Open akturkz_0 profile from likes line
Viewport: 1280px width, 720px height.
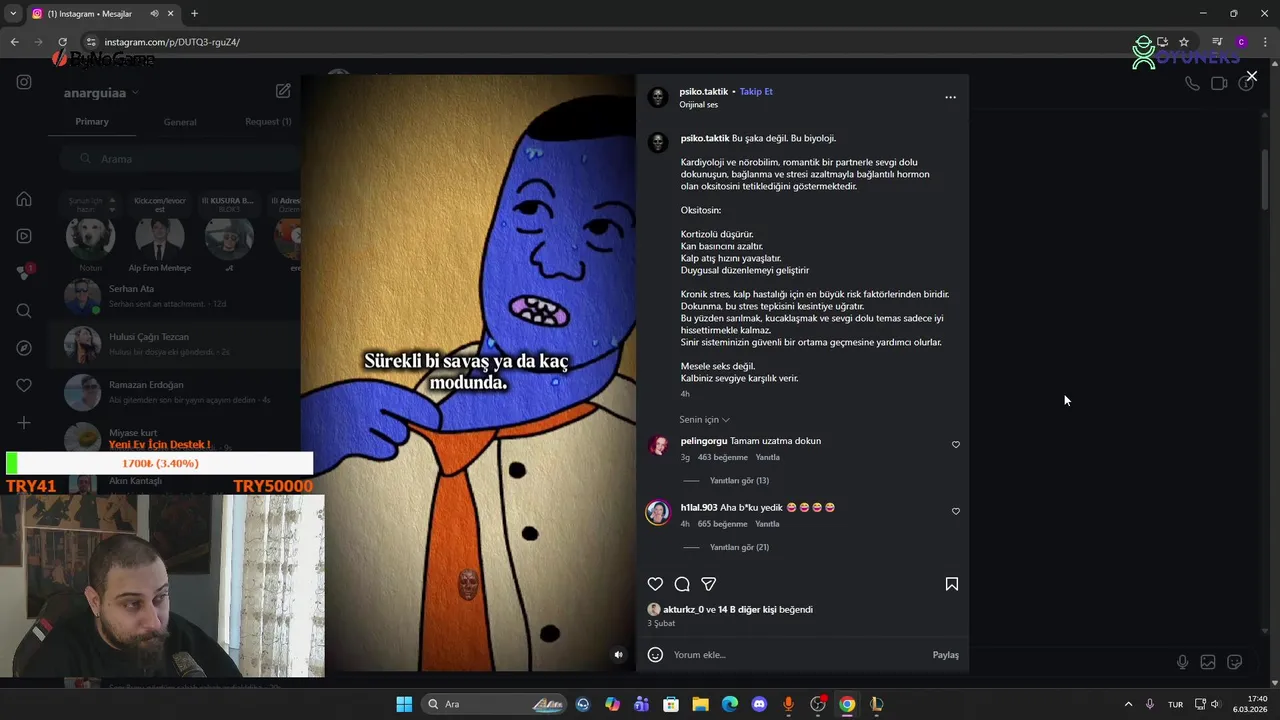click(683, 610)
